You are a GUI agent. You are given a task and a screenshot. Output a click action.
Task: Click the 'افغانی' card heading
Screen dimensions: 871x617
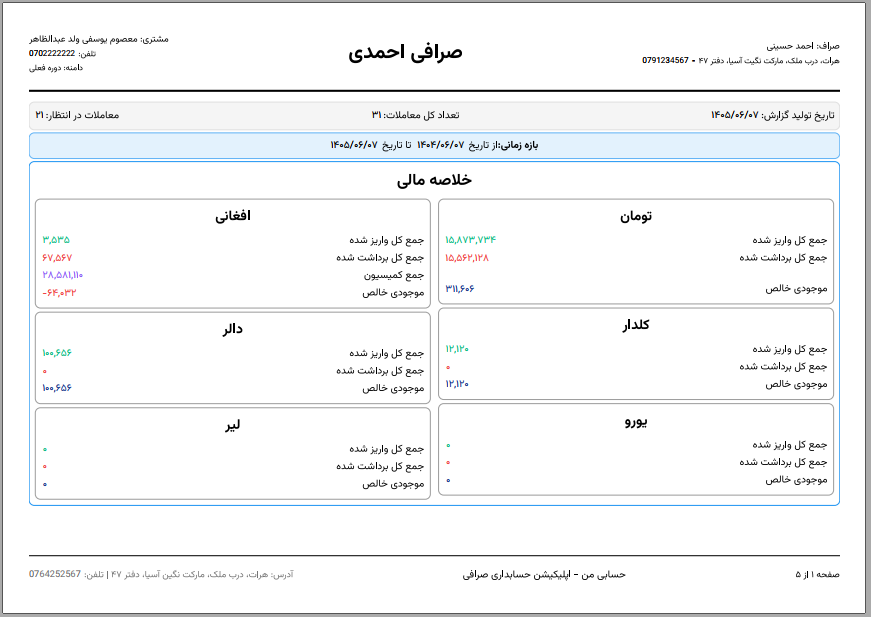click(x=233, y=216)
